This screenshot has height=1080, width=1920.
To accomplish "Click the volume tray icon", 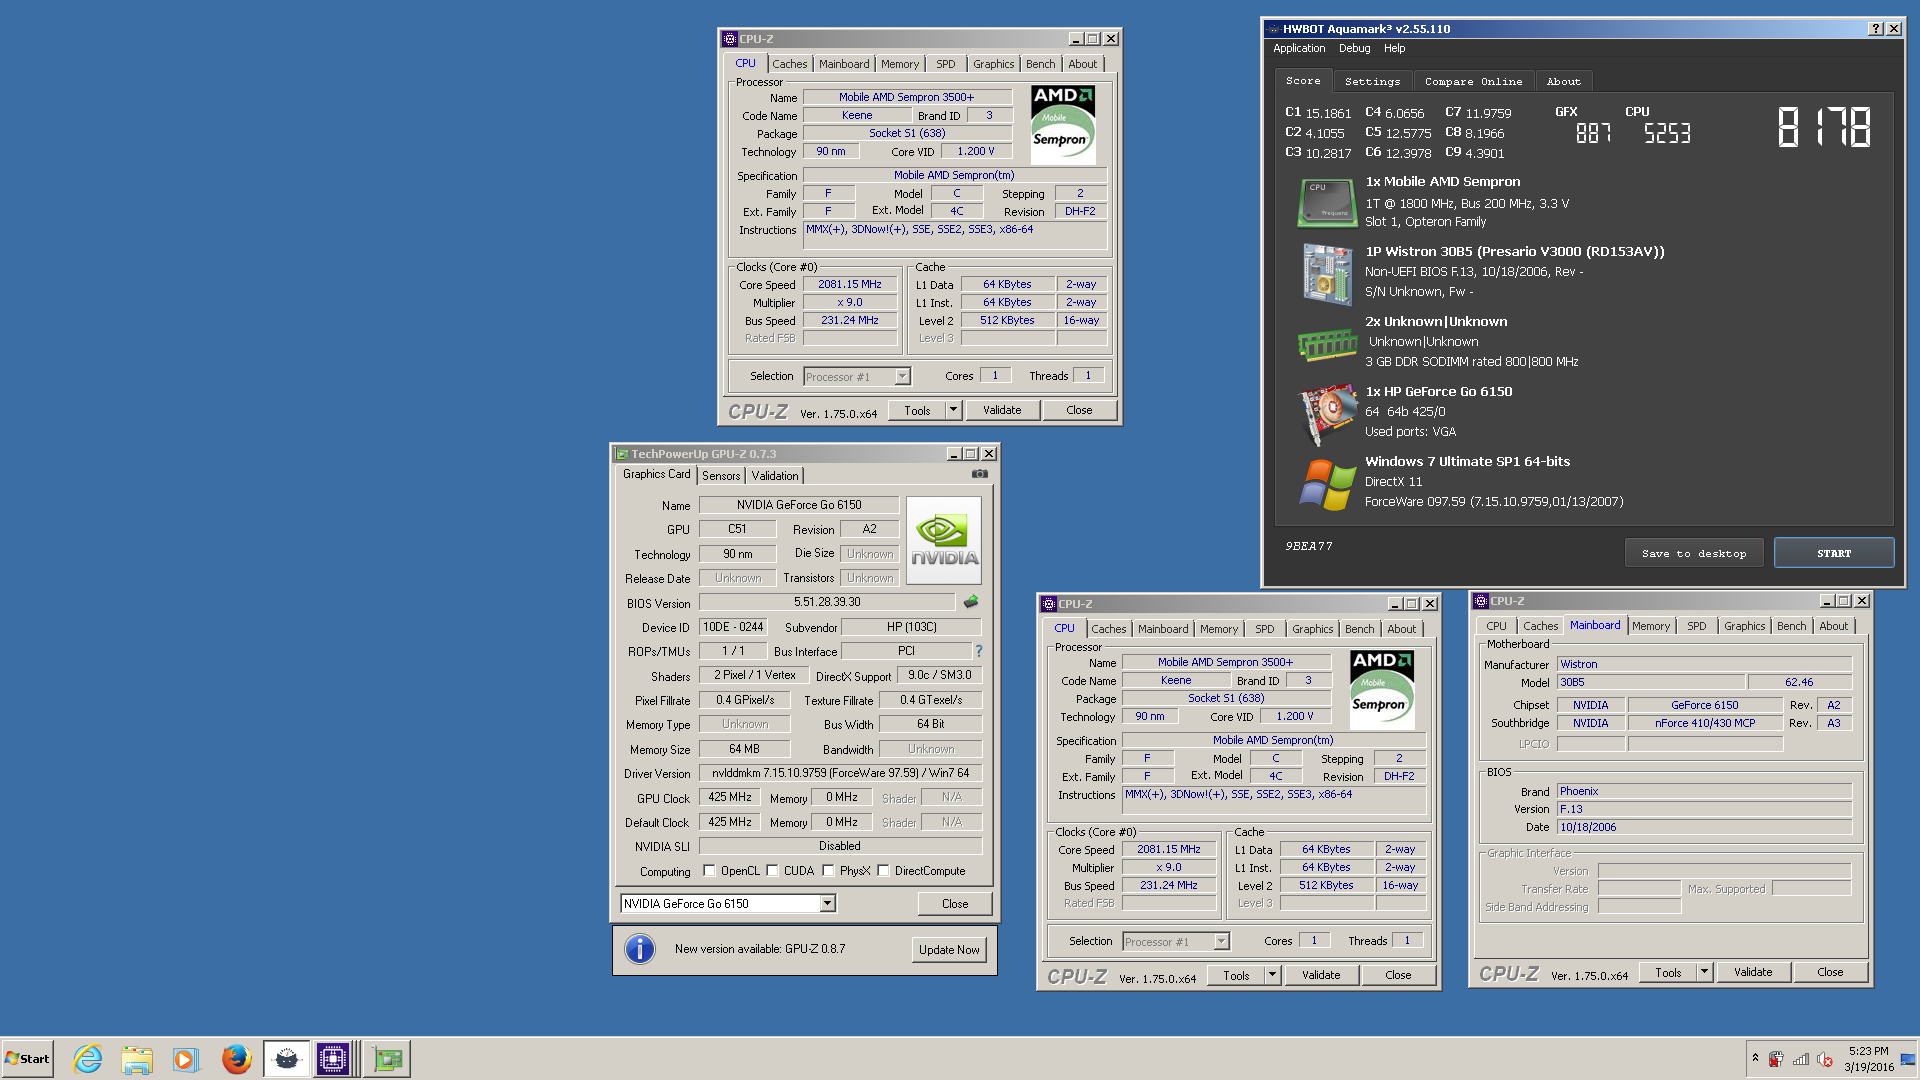I will click(x=1825, y=1059).
